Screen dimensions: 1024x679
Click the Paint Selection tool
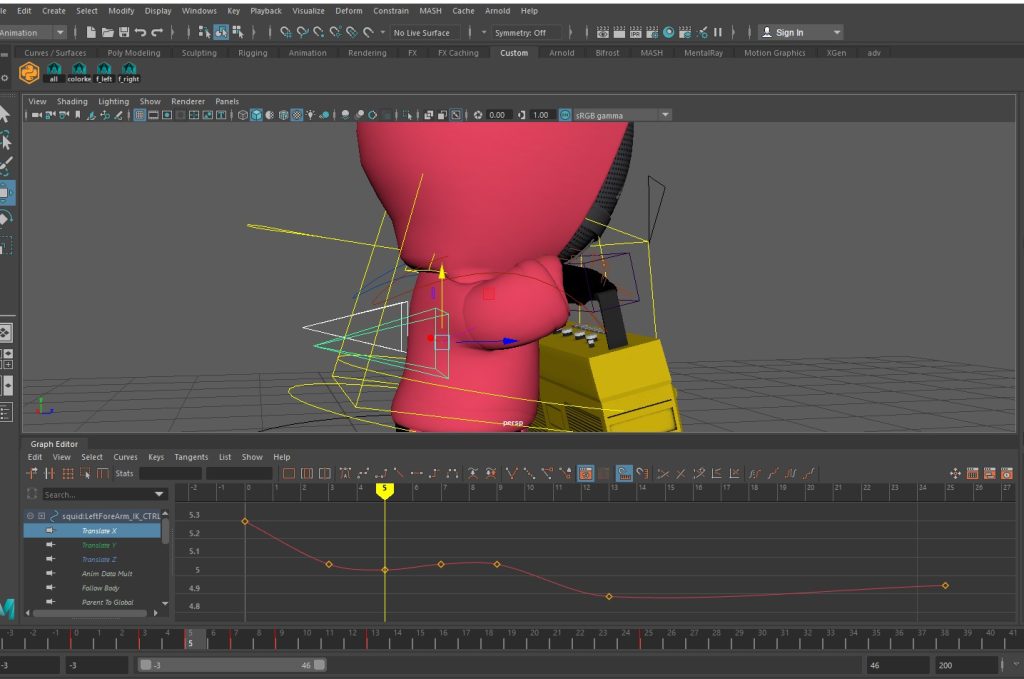[x=5, y=166]
